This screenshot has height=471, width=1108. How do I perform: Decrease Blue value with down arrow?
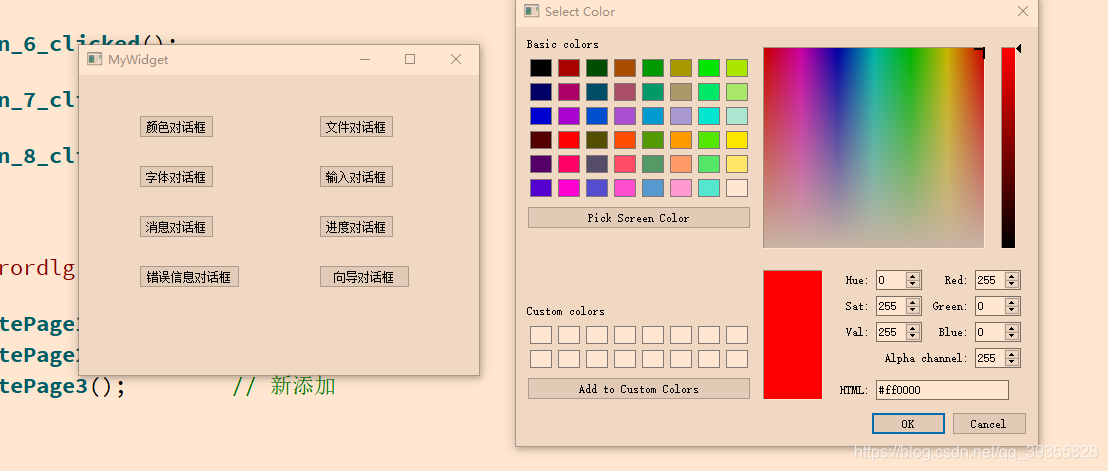click(1012, 336)
